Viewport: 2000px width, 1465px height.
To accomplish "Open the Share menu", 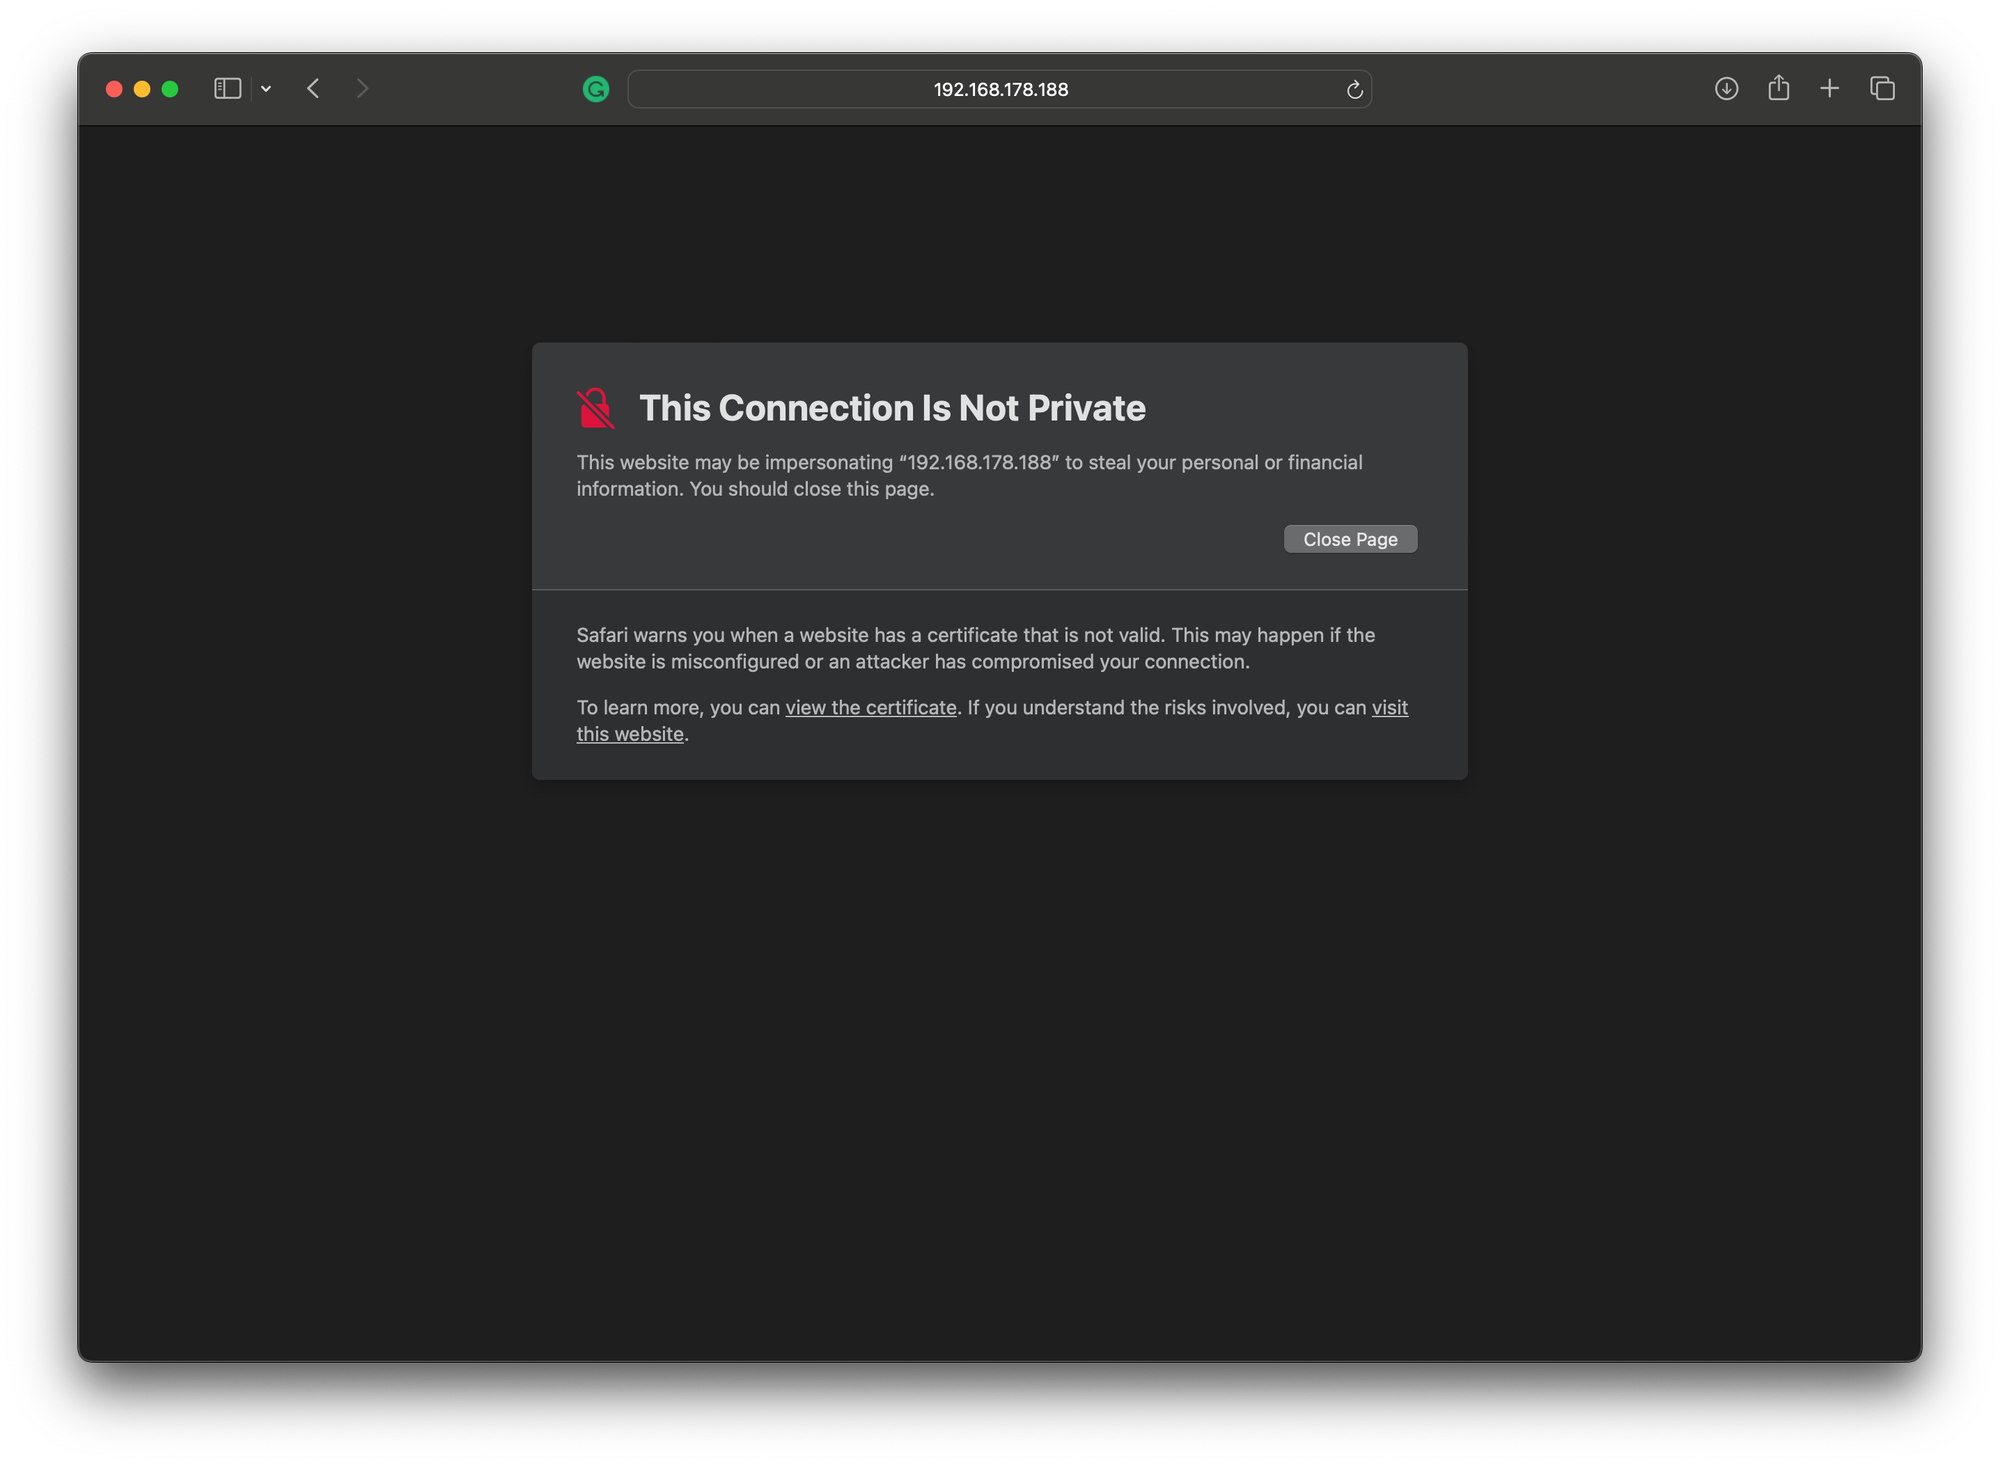I will click(1778, 88).
